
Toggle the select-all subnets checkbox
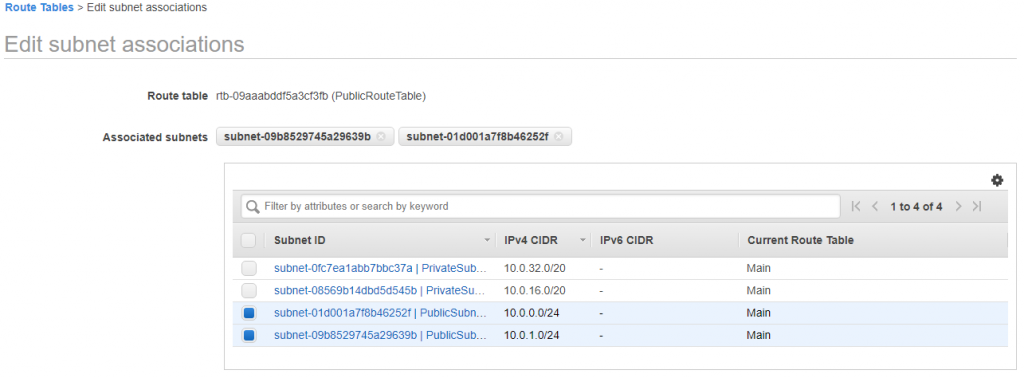click(x=248, y=240)
